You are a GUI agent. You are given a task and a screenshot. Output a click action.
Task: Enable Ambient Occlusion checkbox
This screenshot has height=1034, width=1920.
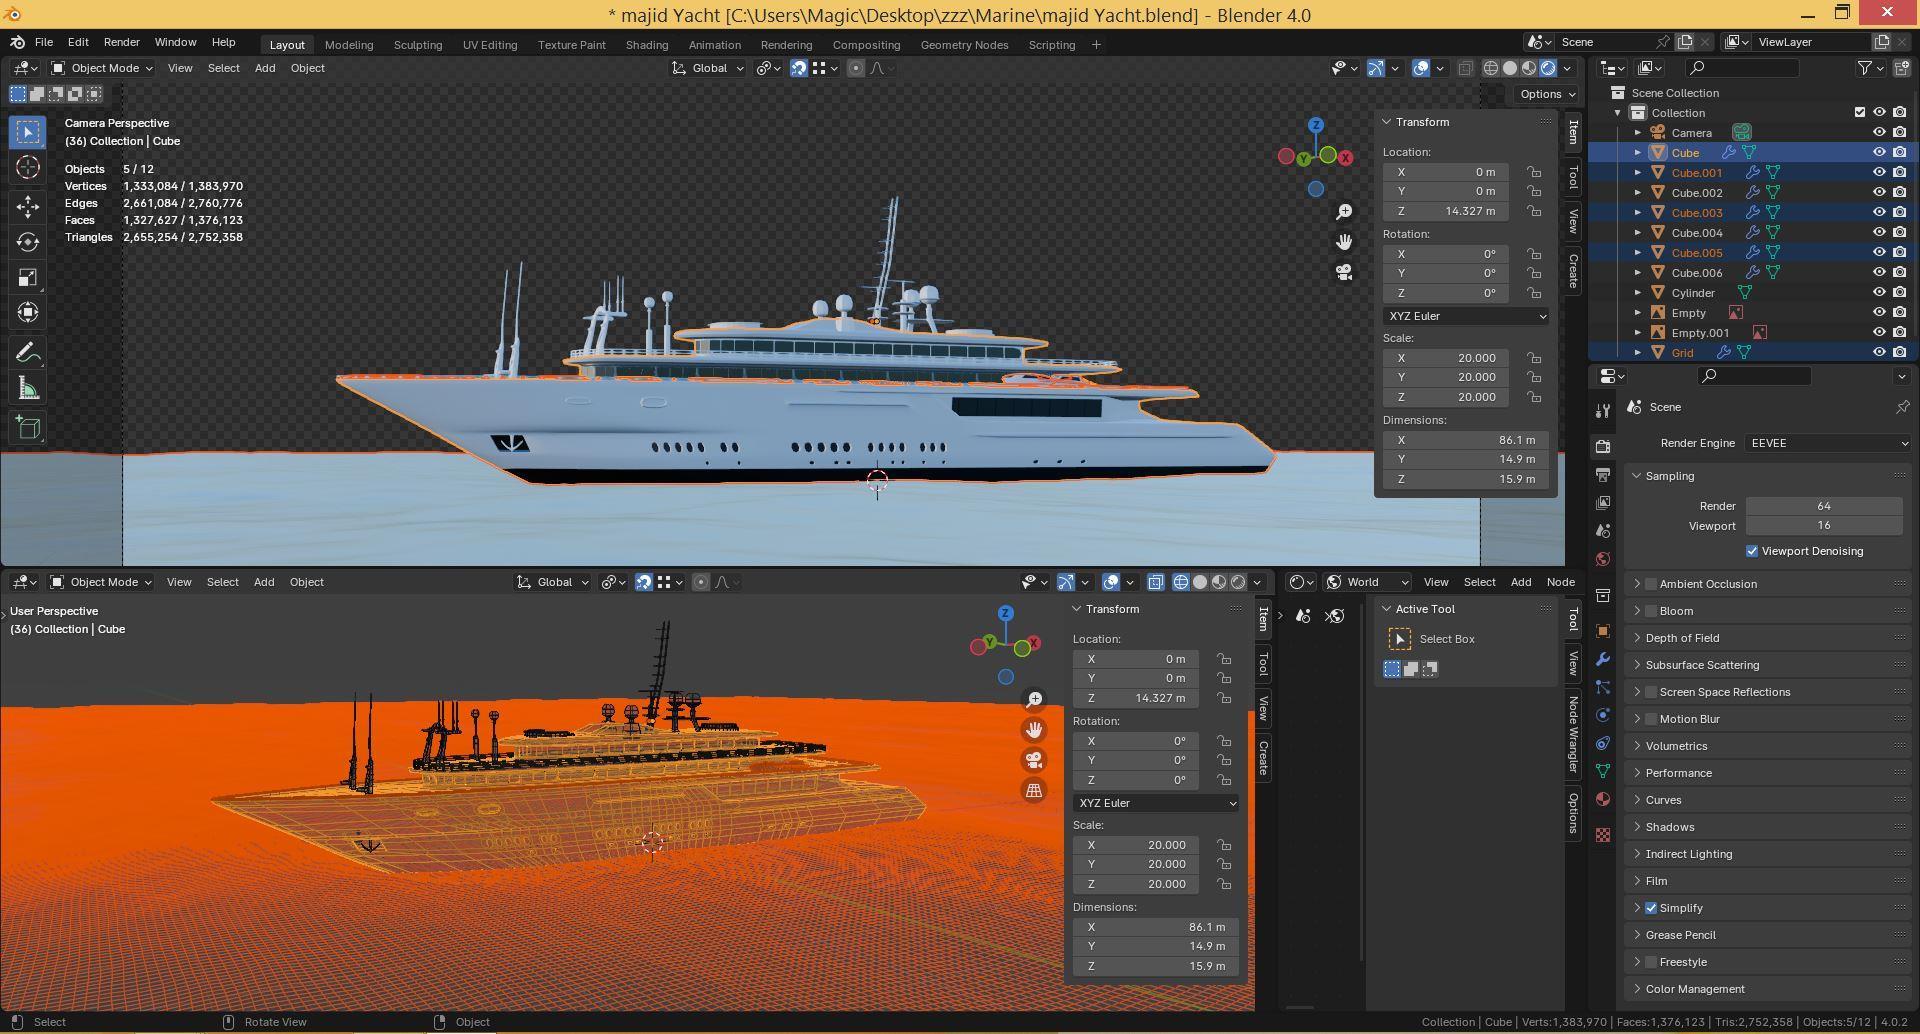pos(1651,584)
